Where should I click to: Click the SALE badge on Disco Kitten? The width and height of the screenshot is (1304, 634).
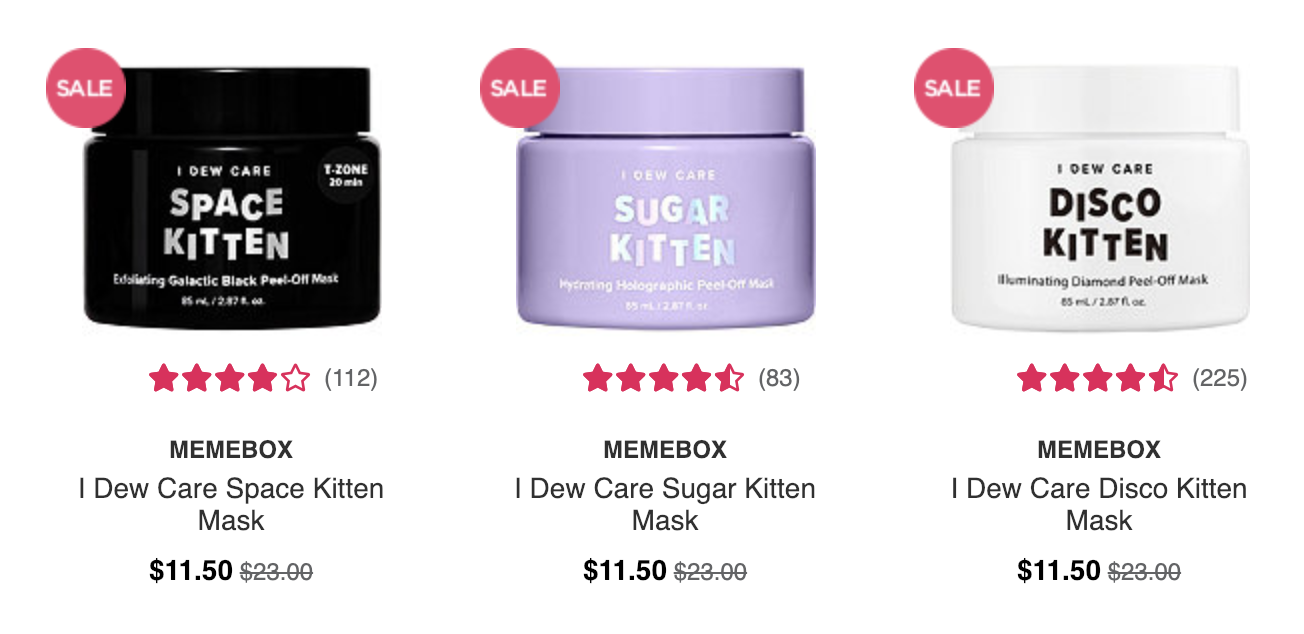[x=953, y=87]
